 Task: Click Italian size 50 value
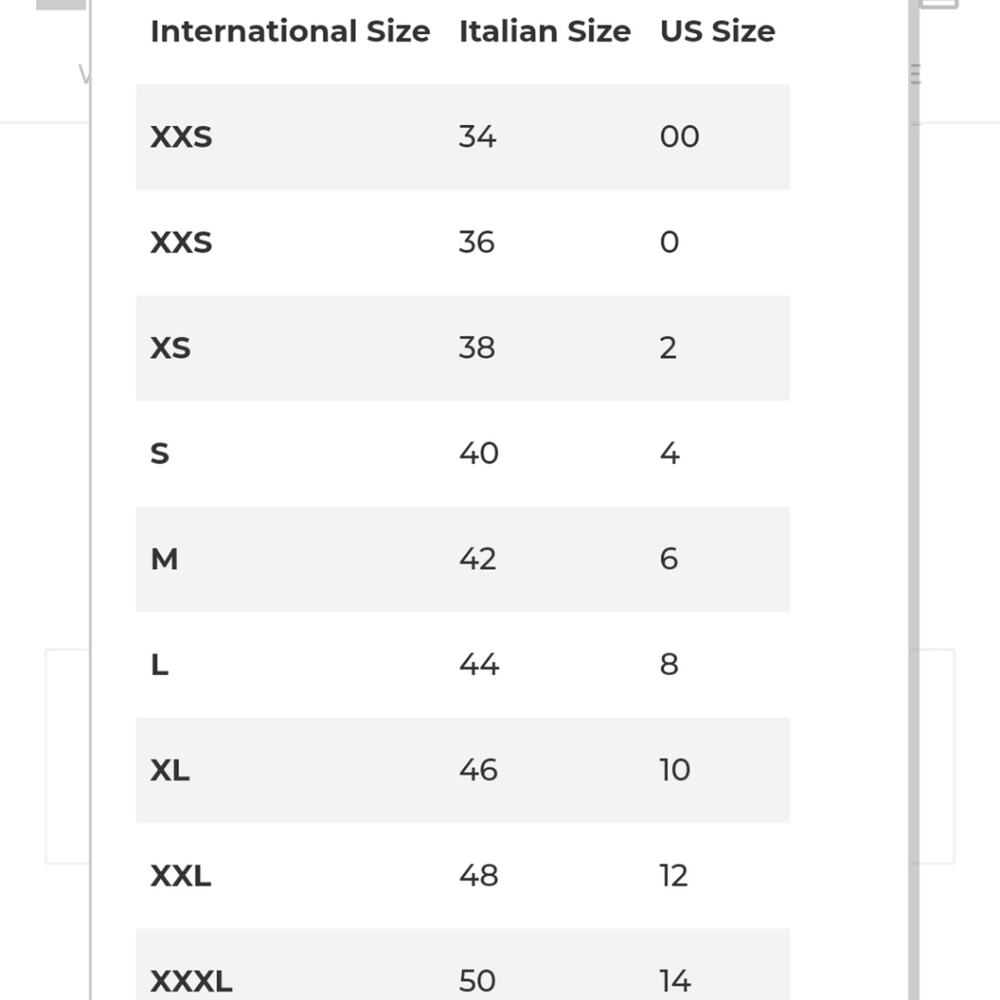click(477, 982)
